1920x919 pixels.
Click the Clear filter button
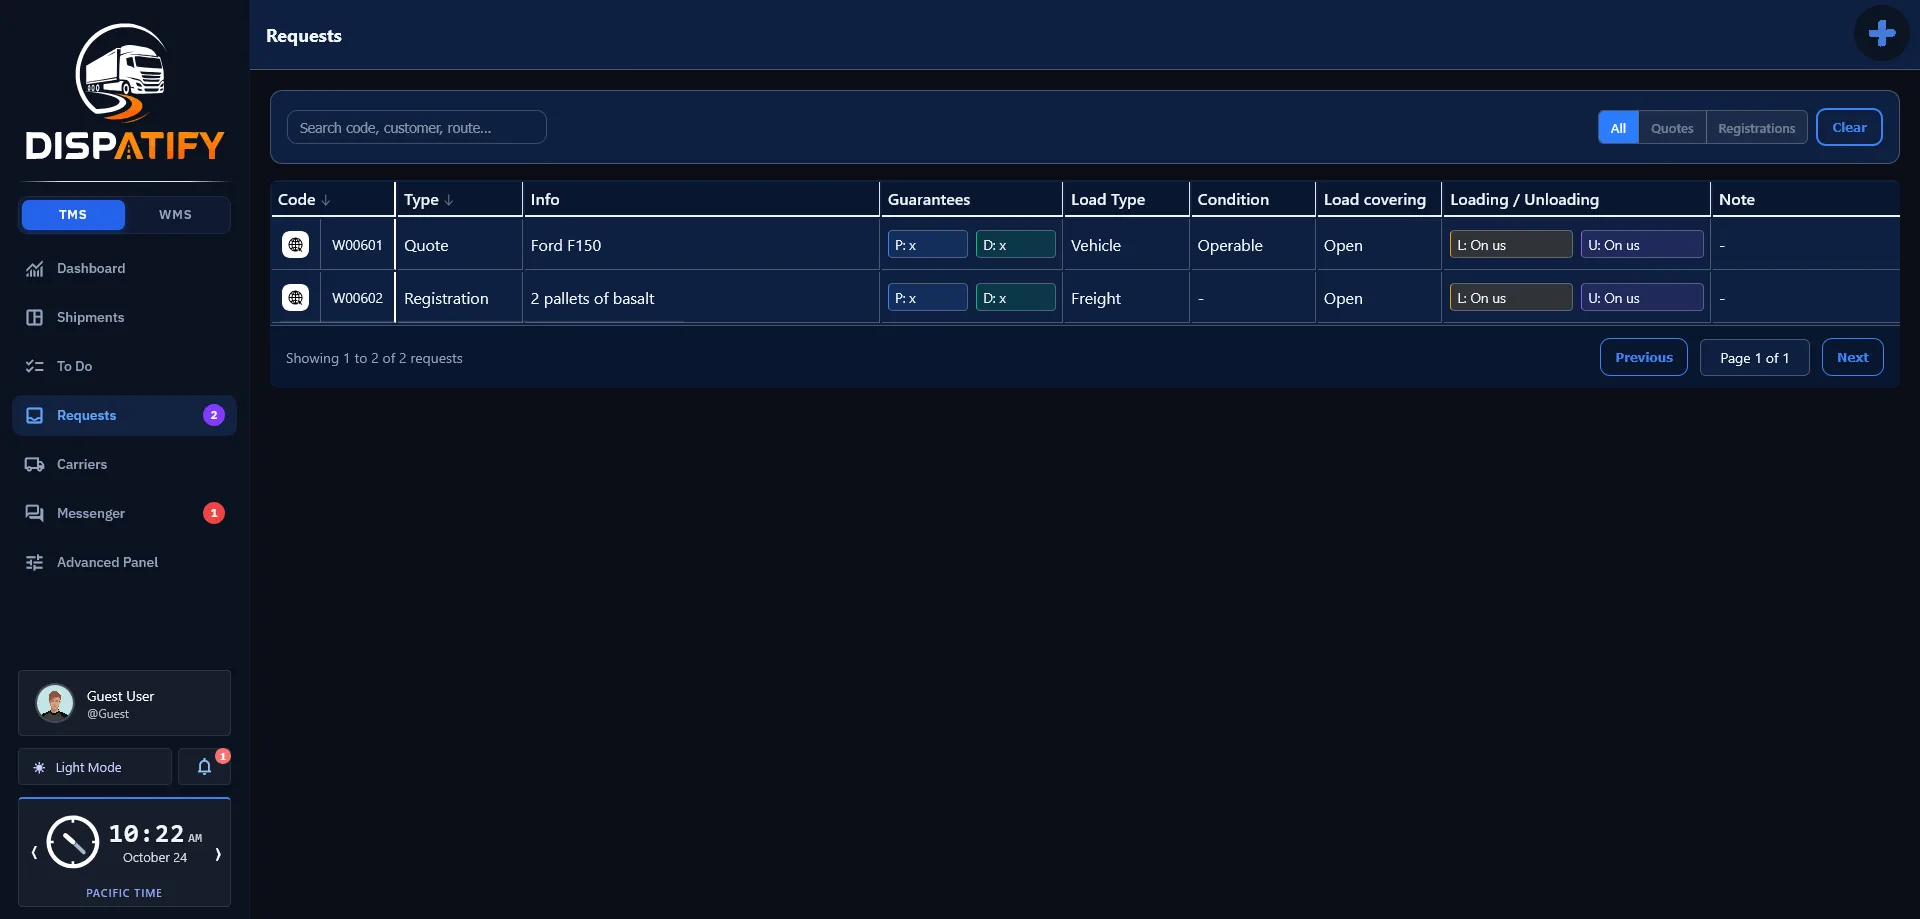[1849, 127]
